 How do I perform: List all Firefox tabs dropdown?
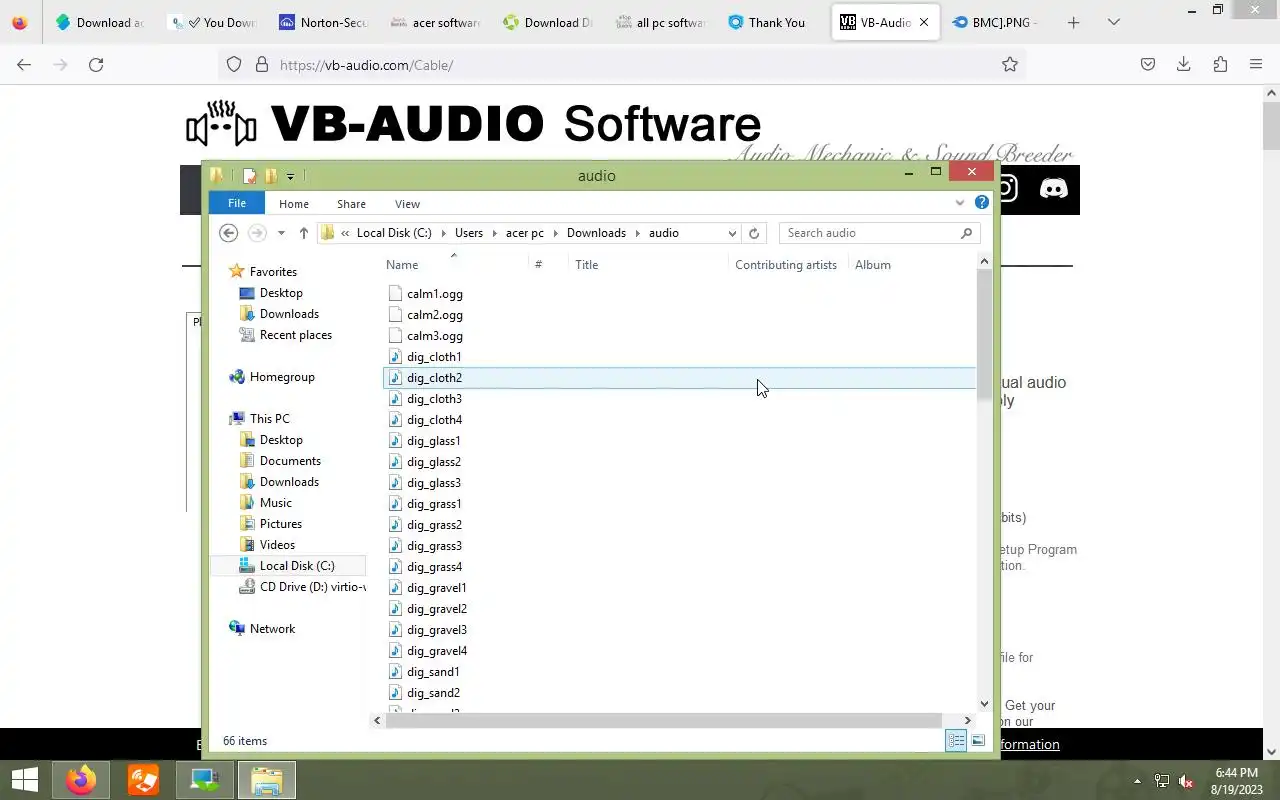click(x=1114, y=22)
